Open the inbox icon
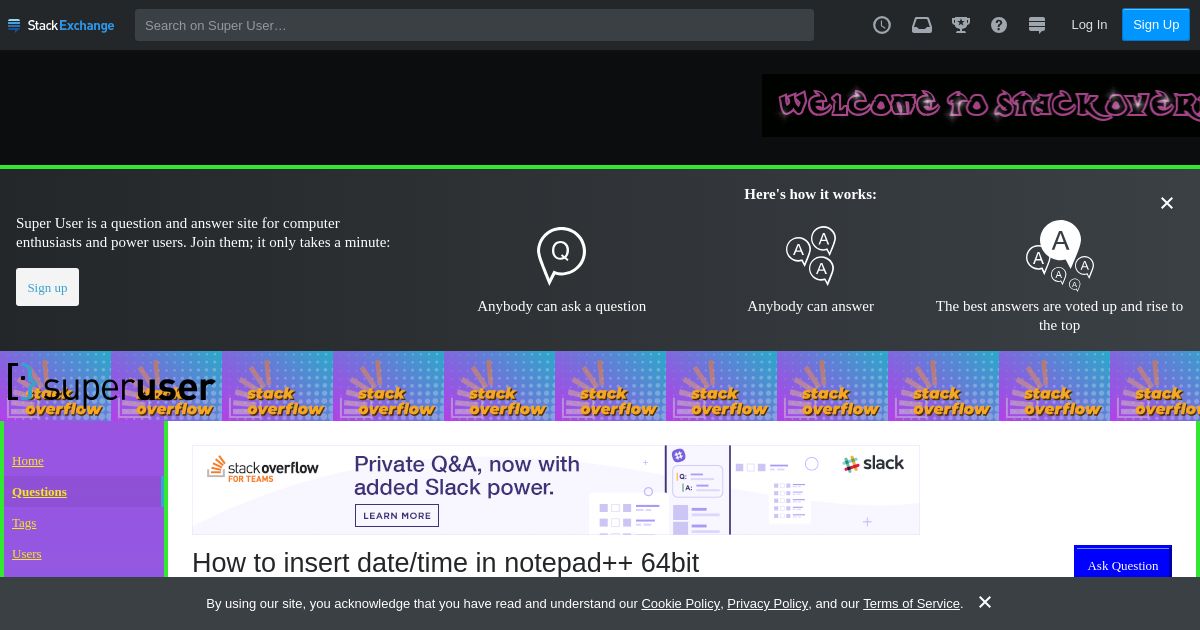 point(922,25)
